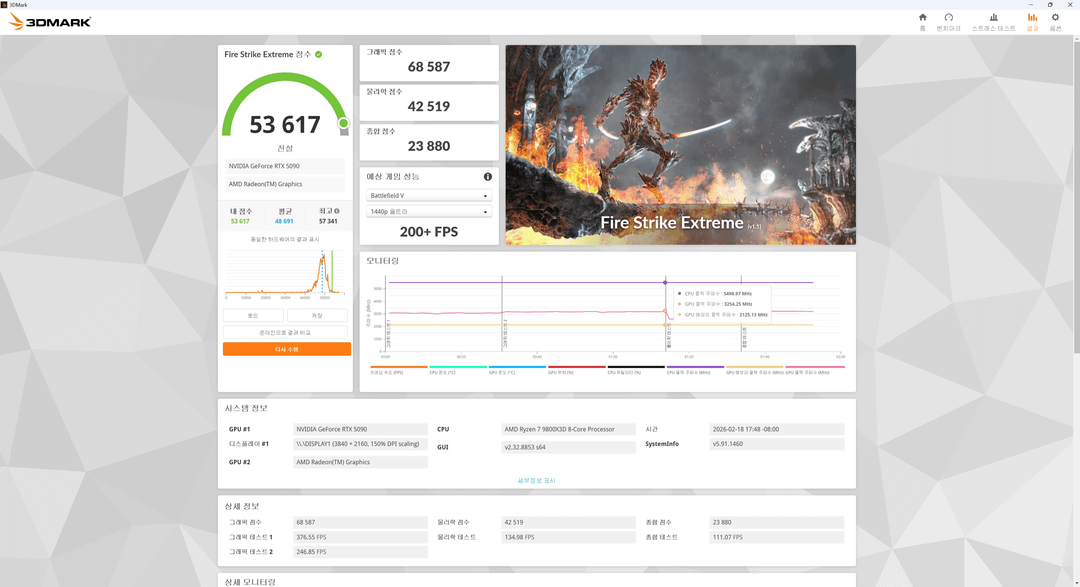Open the Stress Test chart icon
This screenshot has height=587, width=1080.
993,21
